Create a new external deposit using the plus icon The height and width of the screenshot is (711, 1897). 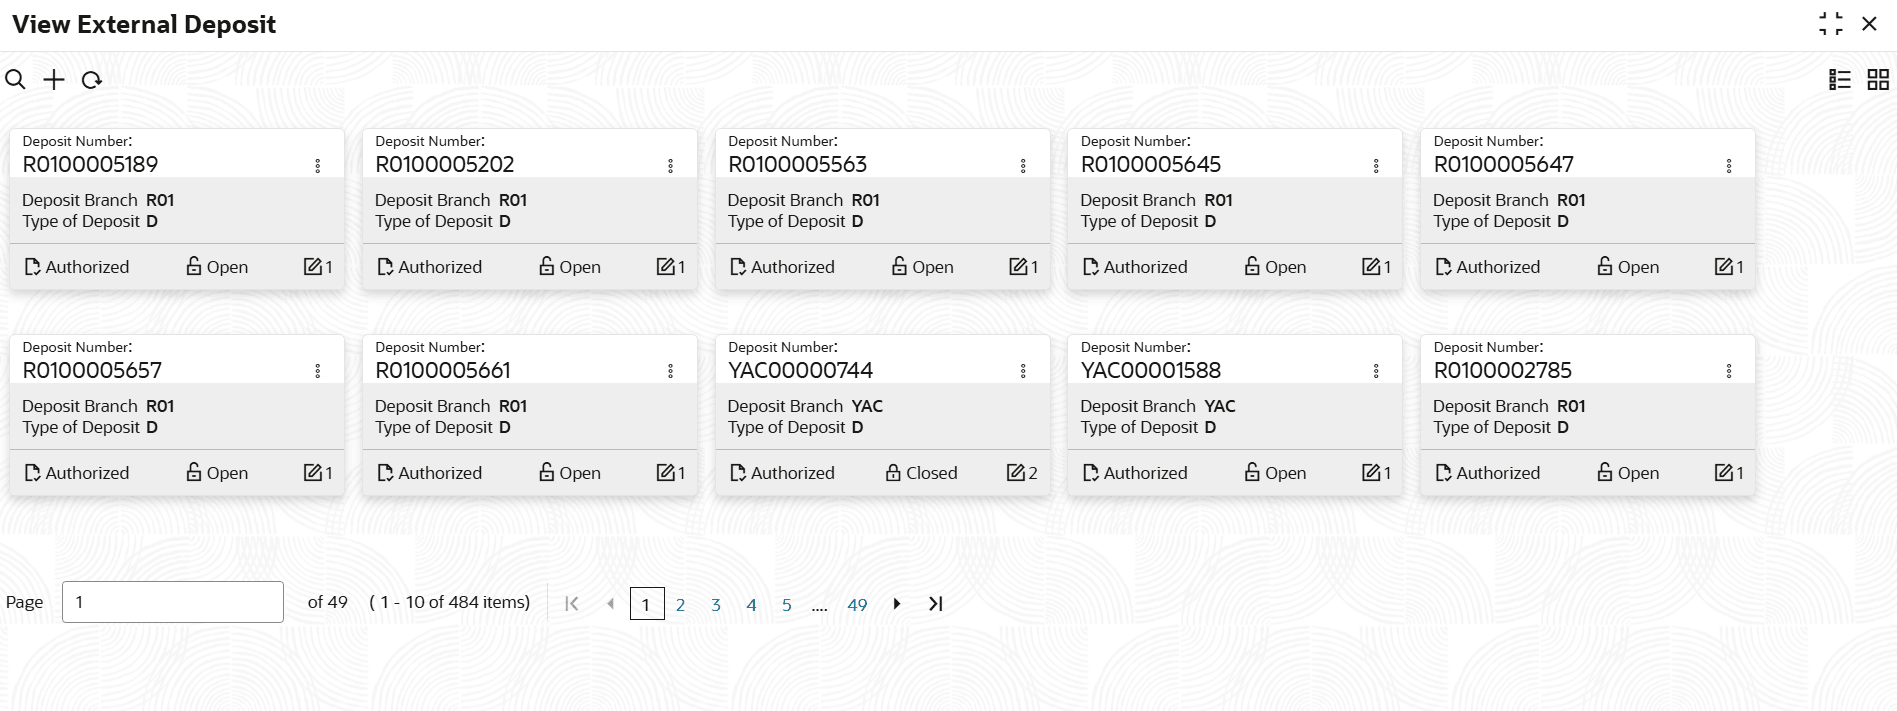tap(53, 79)
